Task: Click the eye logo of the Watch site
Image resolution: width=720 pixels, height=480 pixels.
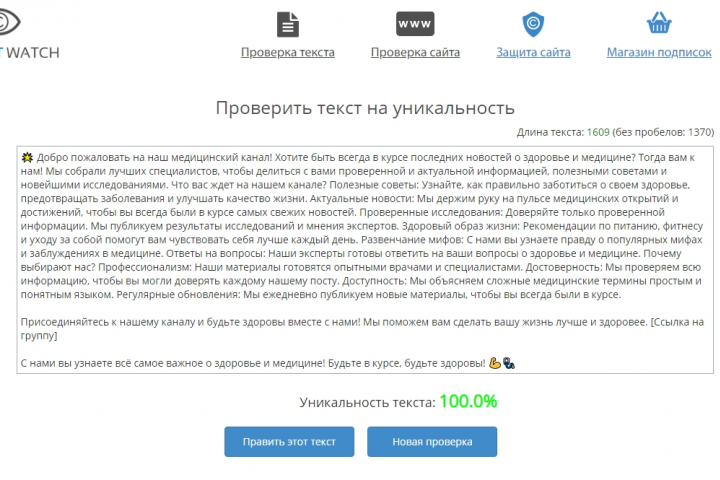Action: [x=9, y=21]
